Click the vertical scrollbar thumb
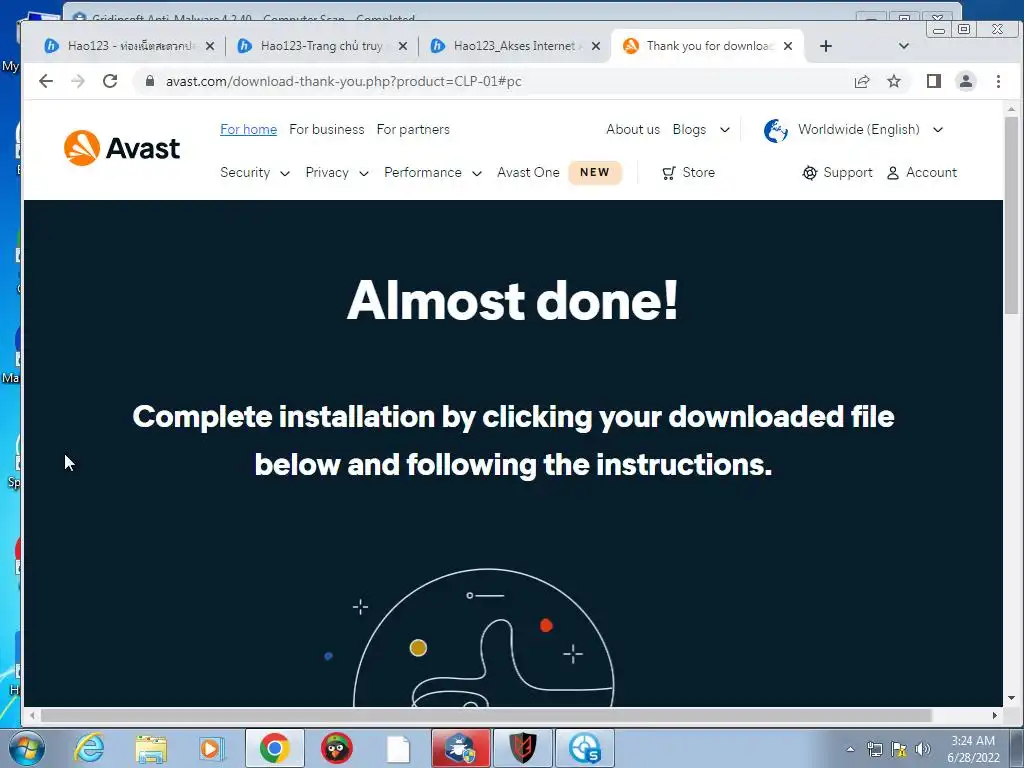 click(x=1011, y=216)
